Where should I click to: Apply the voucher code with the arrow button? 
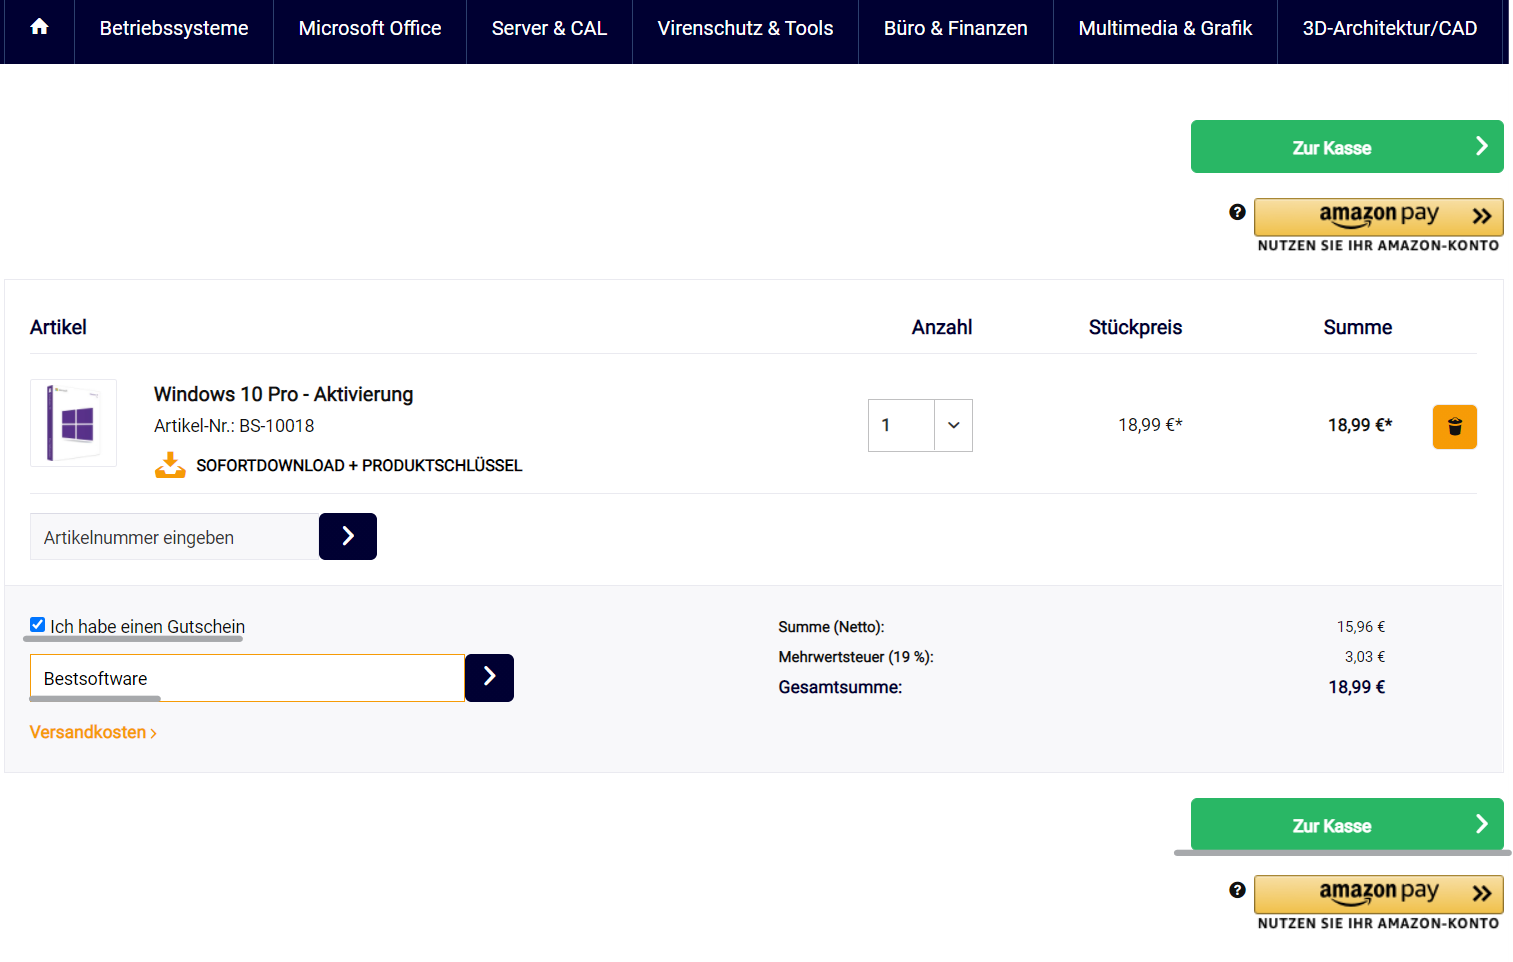[489, 677]
